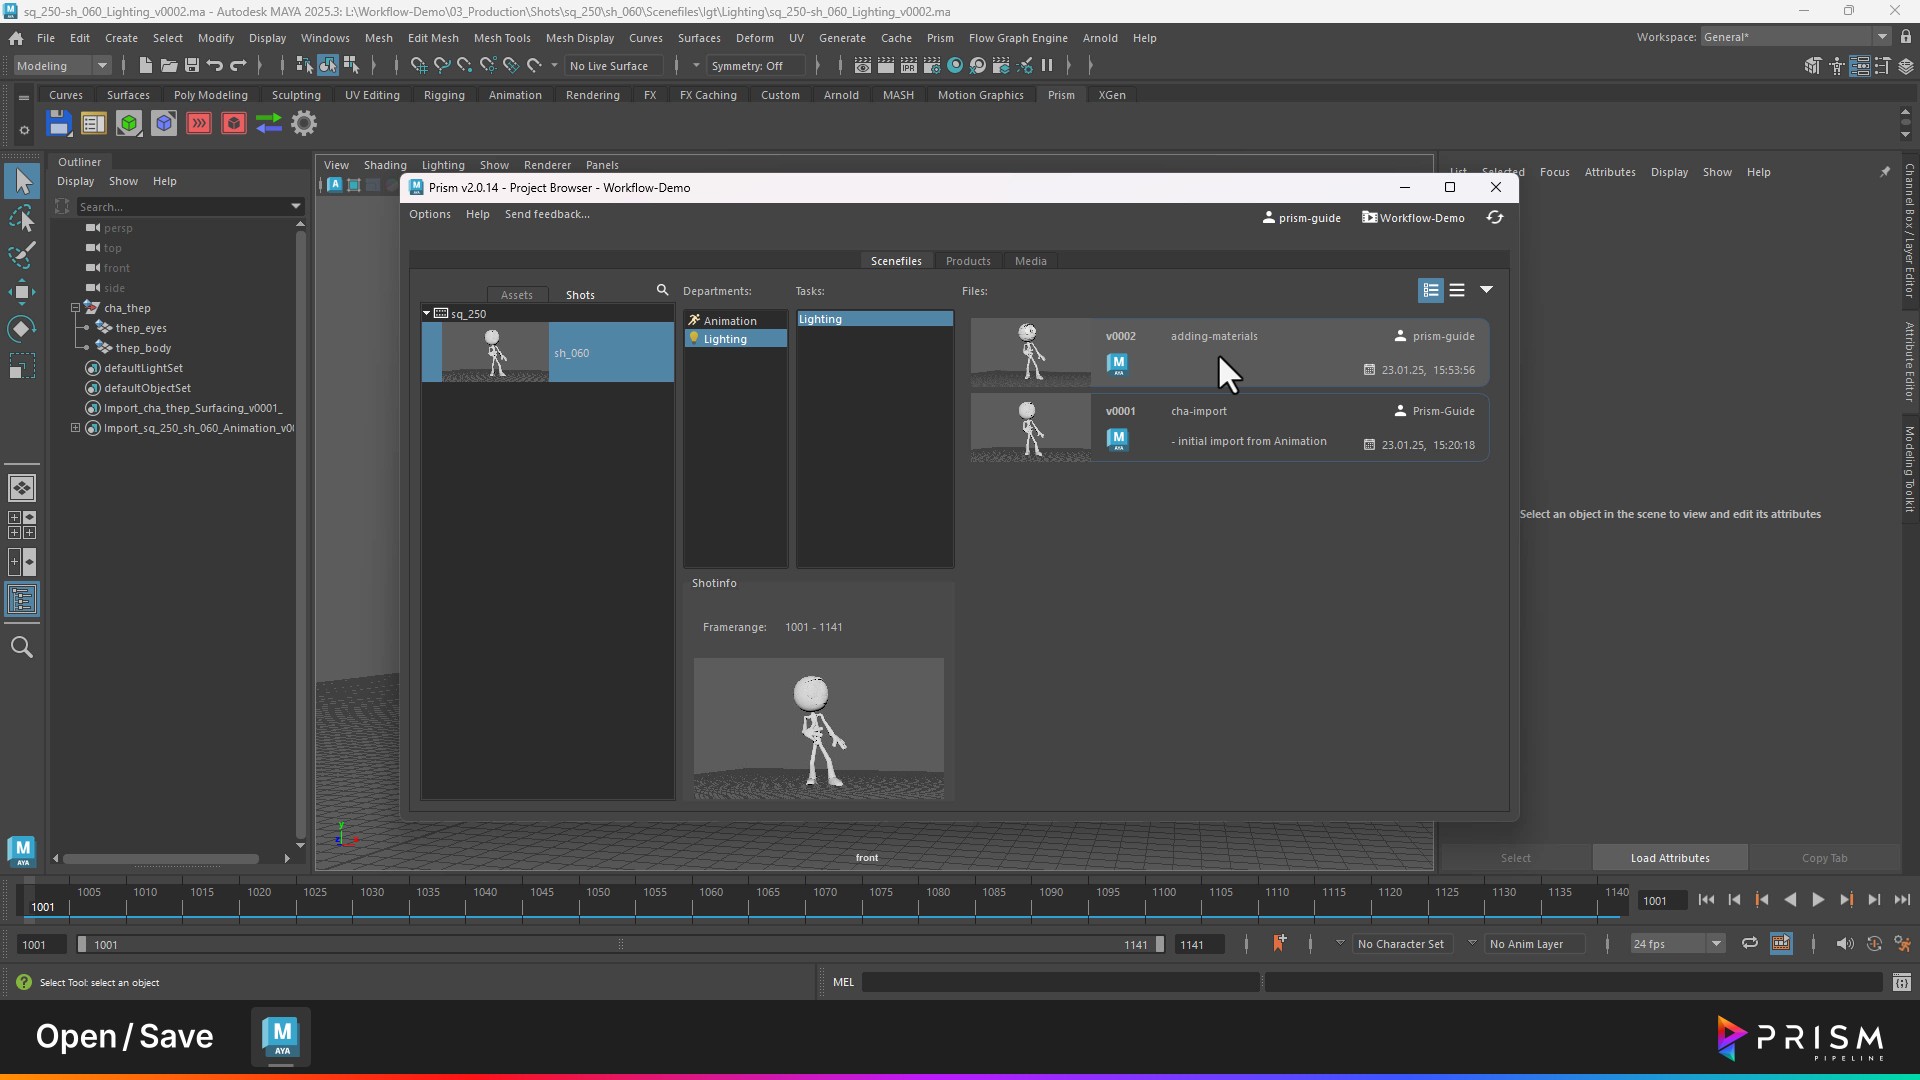Open the Arnold menu in menu bar

pos(1100,38)
